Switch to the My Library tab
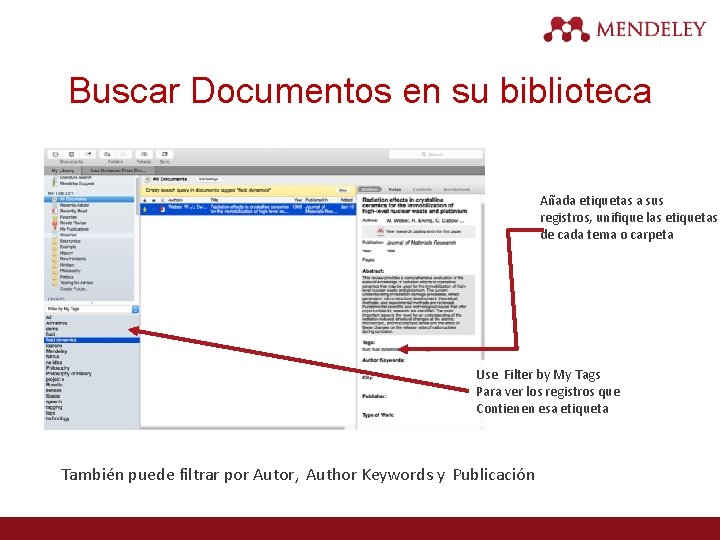The height and width of the screenshot is (540, 720). point(63,170)
